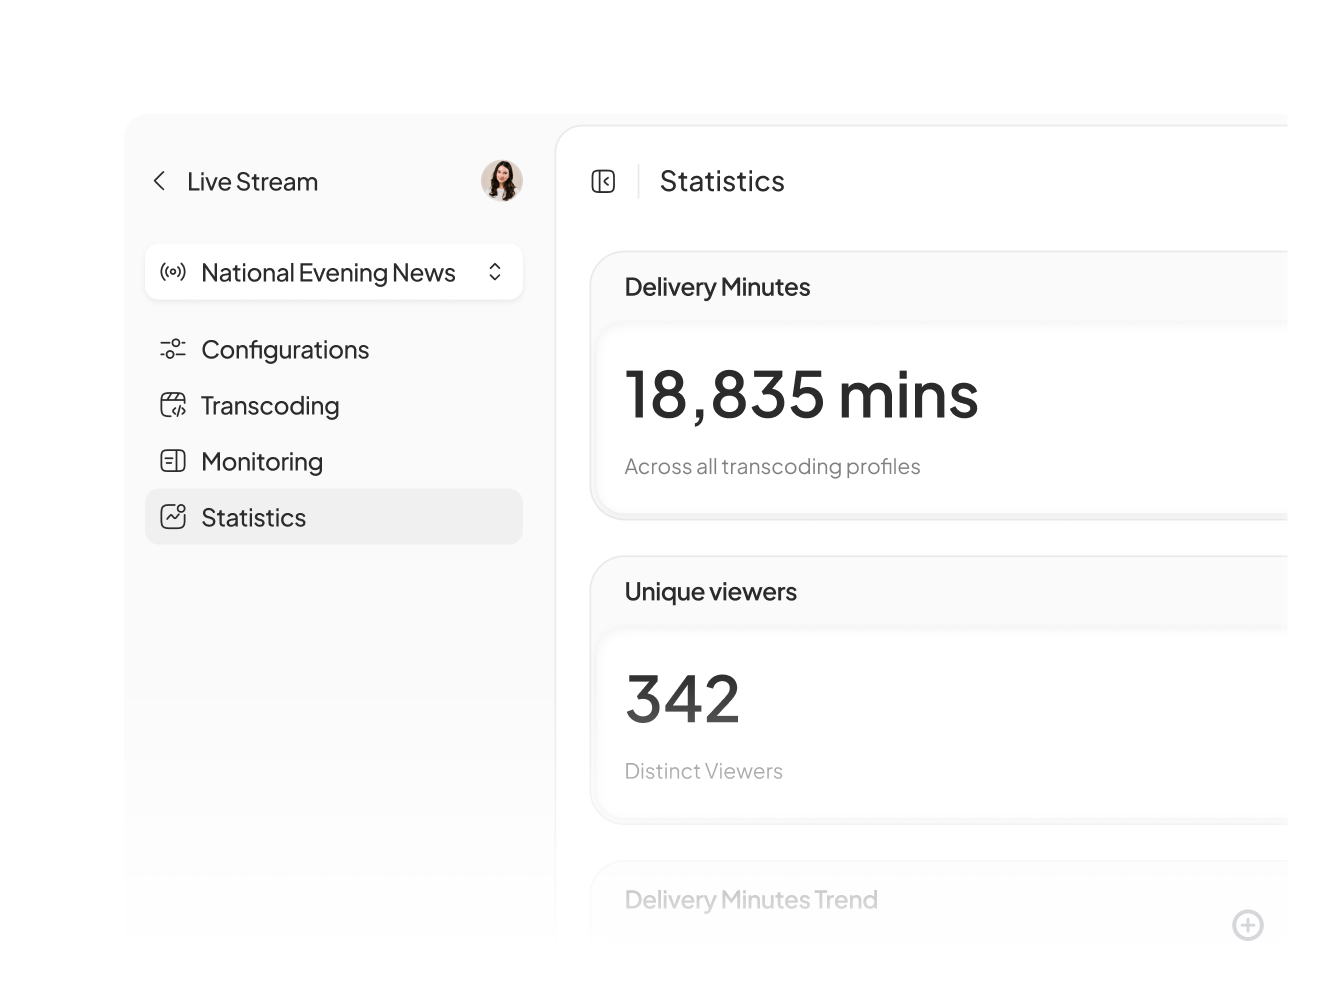Click the circled plus icon at bottom right
The width and height of the screenshot is (1323, 1000).
click(1248, 925)
